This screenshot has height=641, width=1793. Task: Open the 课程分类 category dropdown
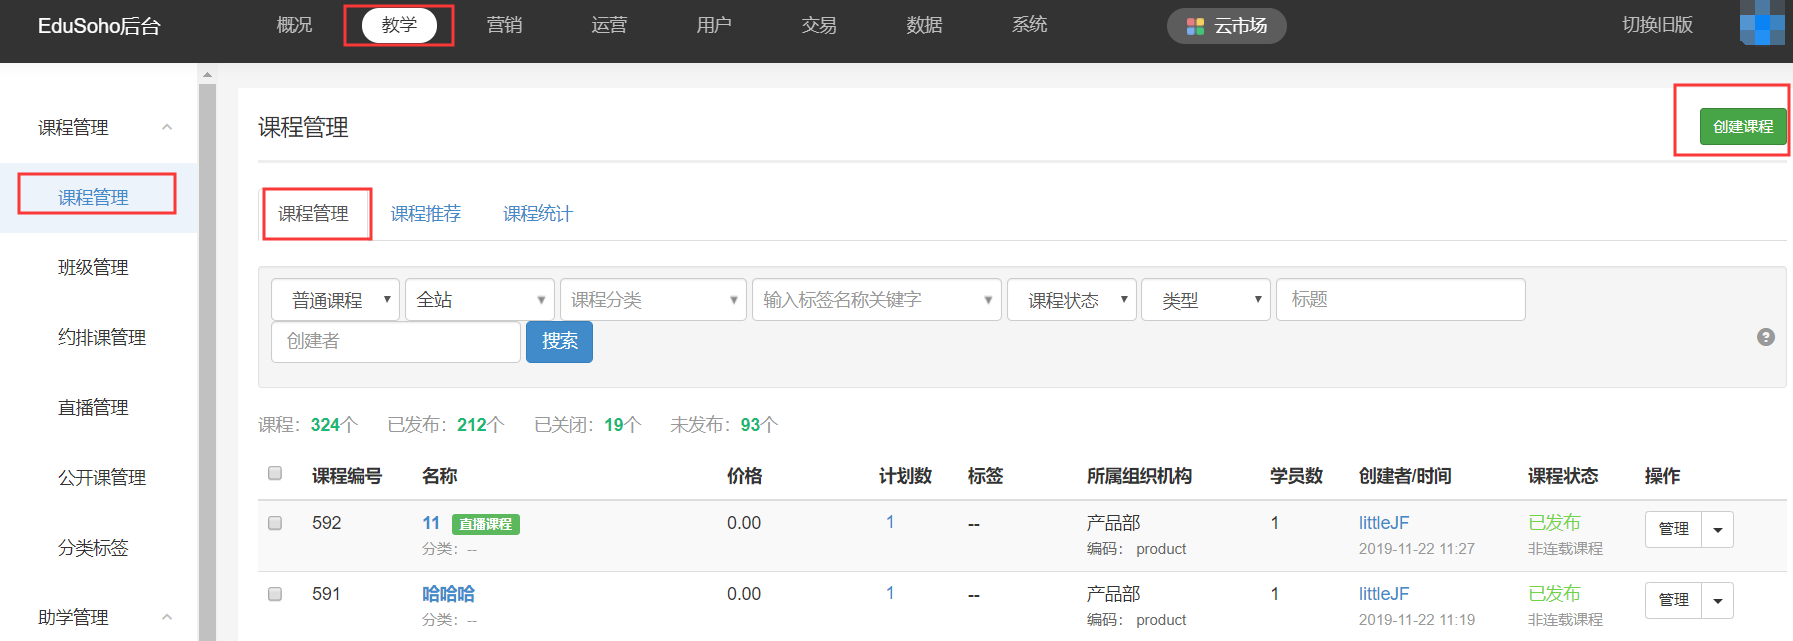653,300
